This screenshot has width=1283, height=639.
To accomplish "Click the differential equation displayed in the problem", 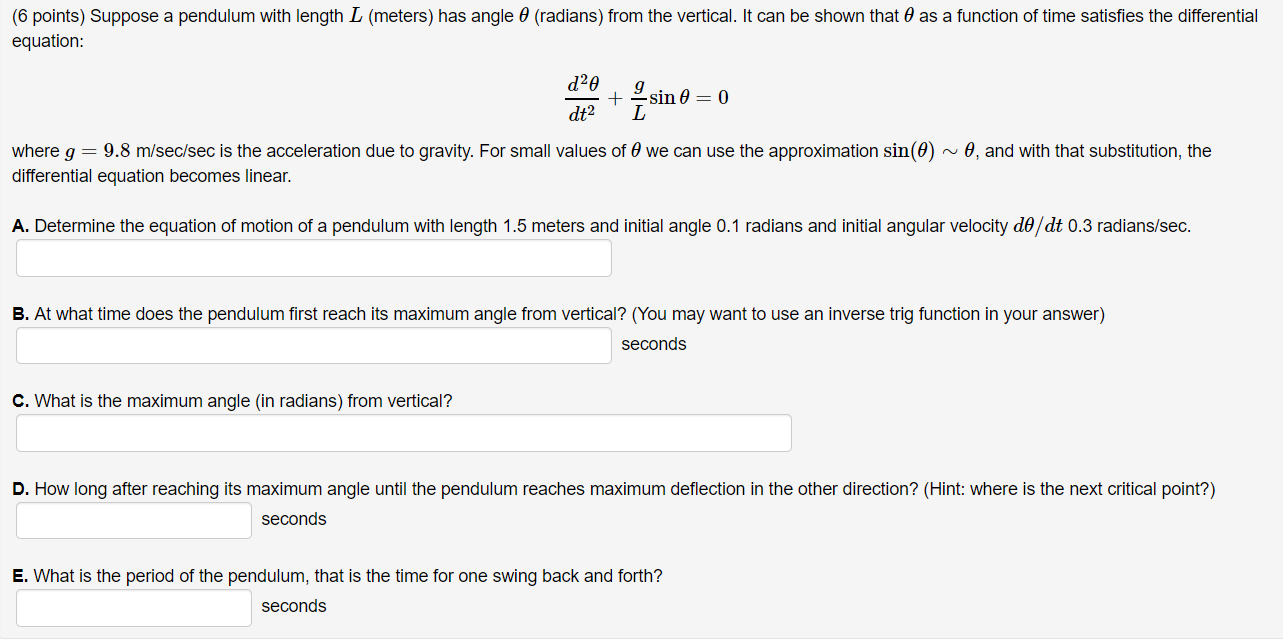I will pyautogui.click(x=645, y=96).
